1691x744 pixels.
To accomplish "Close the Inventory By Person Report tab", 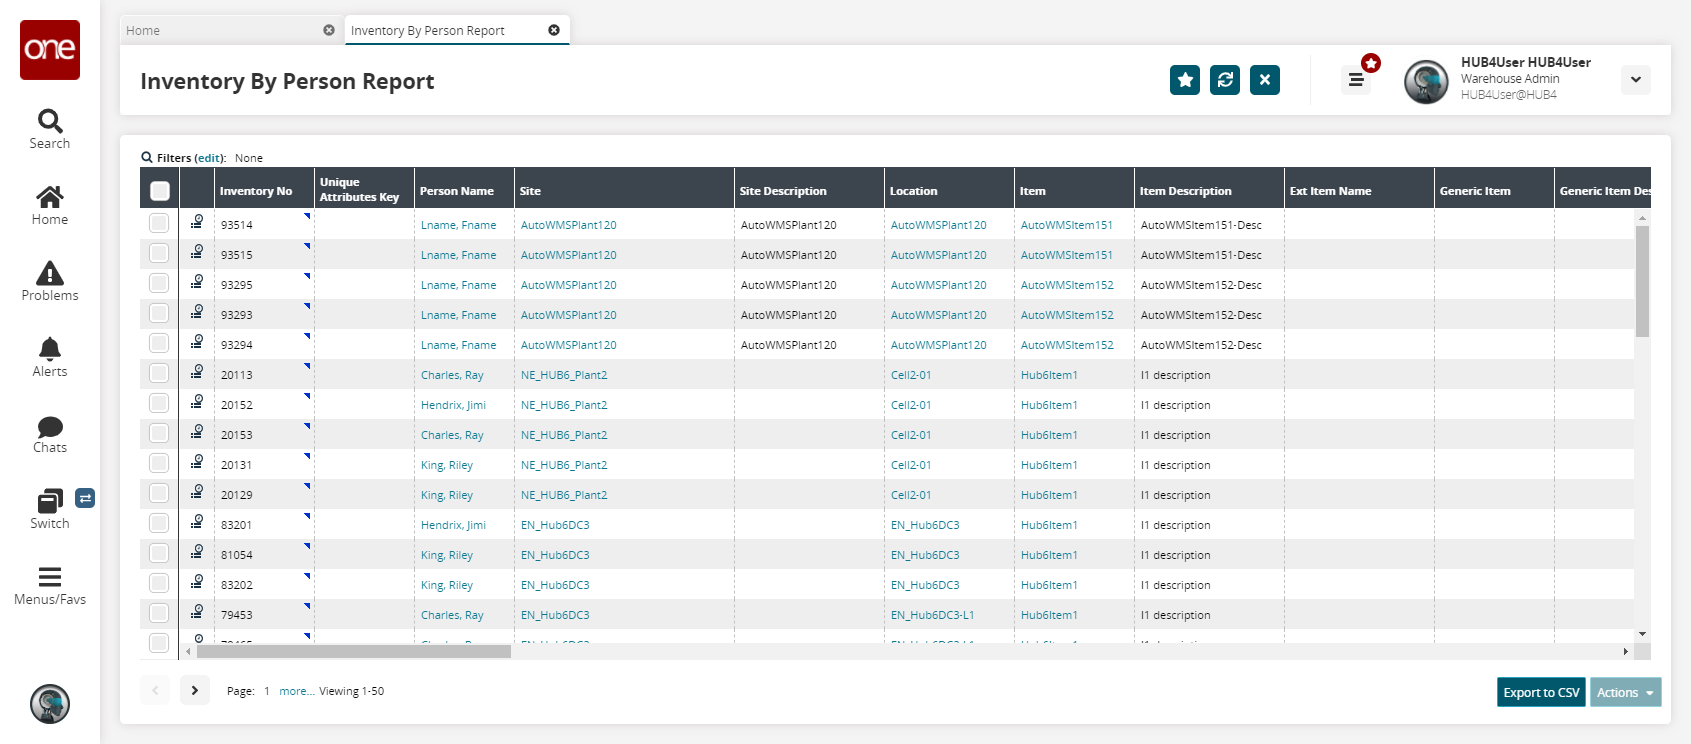I will pos(554,30).
